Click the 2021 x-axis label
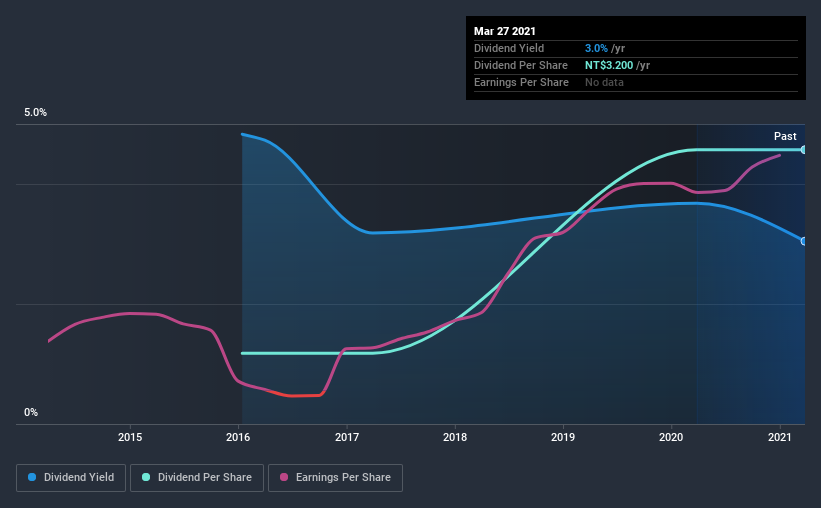The height and width of the screenshot is (508, 821). [780, 437]
